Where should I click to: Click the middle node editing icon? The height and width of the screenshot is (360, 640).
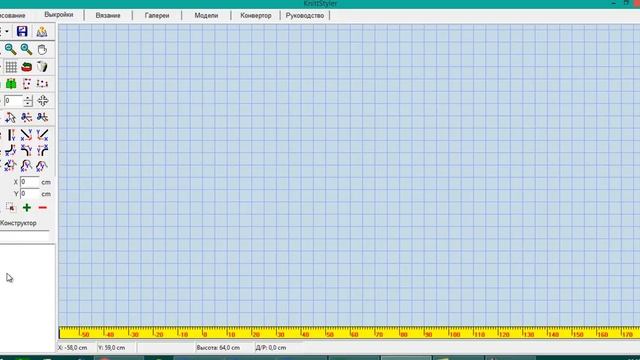27,118
